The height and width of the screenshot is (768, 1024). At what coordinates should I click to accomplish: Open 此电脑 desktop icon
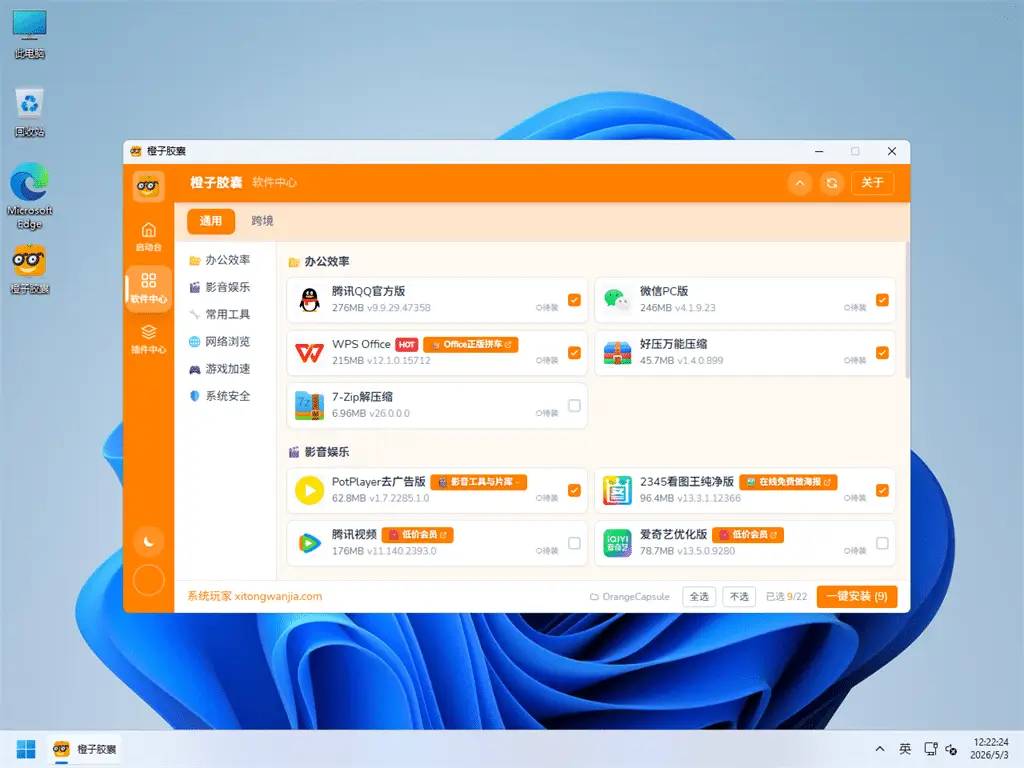[x=29, y=34]
